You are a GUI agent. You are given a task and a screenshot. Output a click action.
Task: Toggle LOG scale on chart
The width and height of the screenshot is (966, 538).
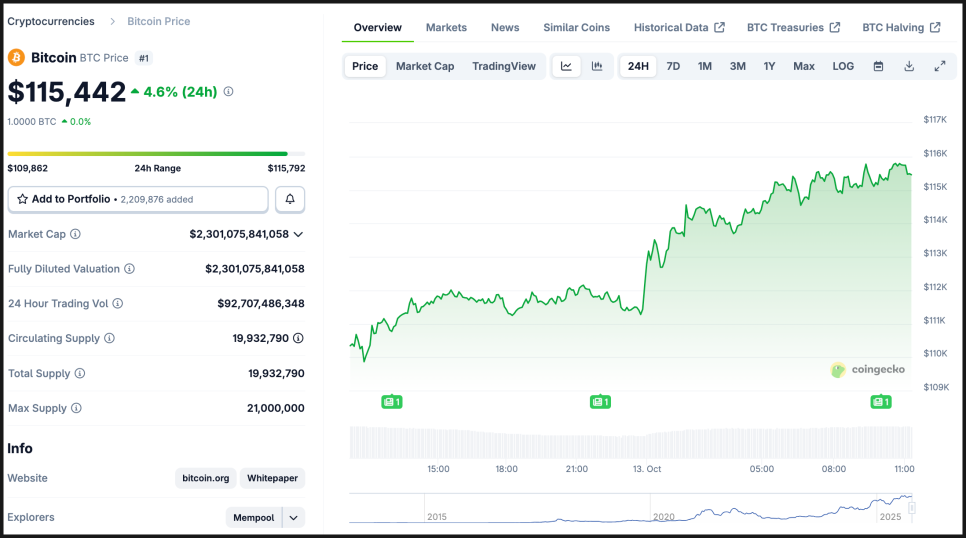point(843,66)
